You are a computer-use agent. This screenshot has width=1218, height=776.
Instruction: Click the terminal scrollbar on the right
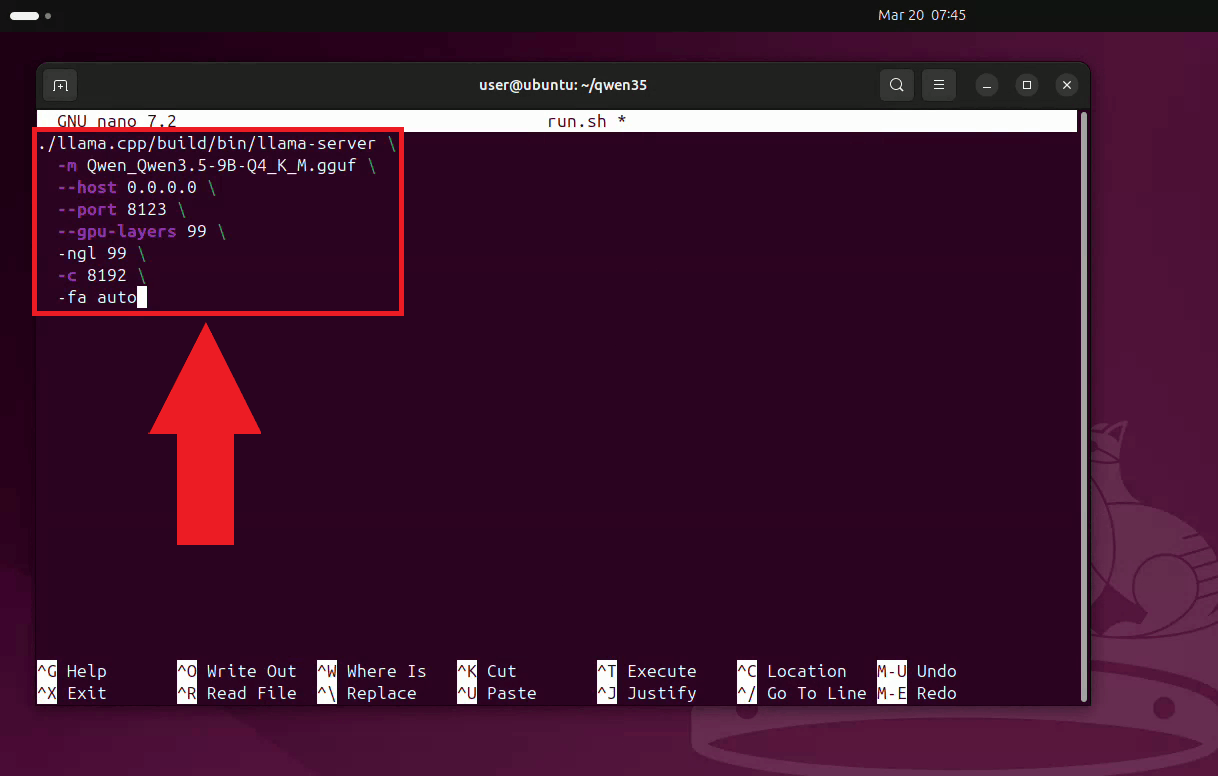click(x=1083, y=400)
